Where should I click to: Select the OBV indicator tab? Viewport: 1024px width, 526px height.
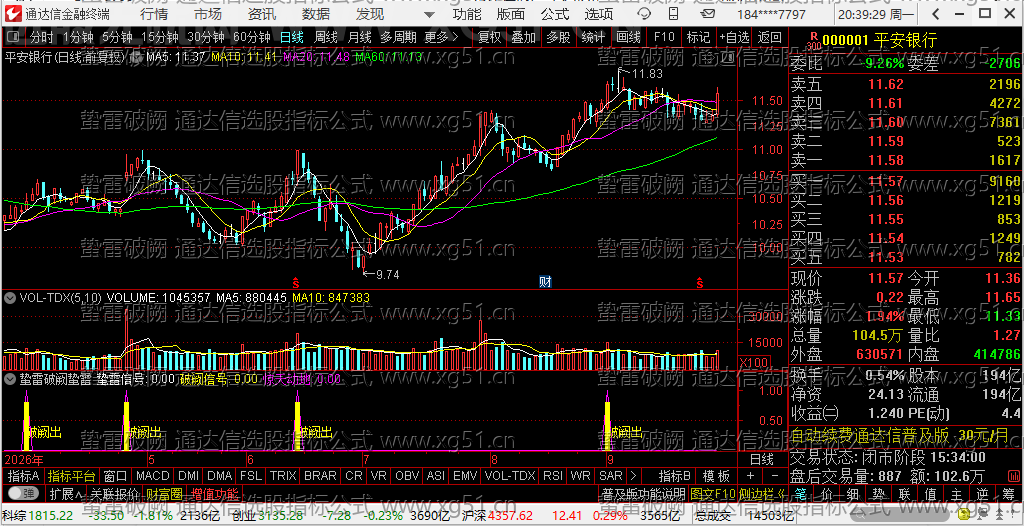click(x=407, y=475)
